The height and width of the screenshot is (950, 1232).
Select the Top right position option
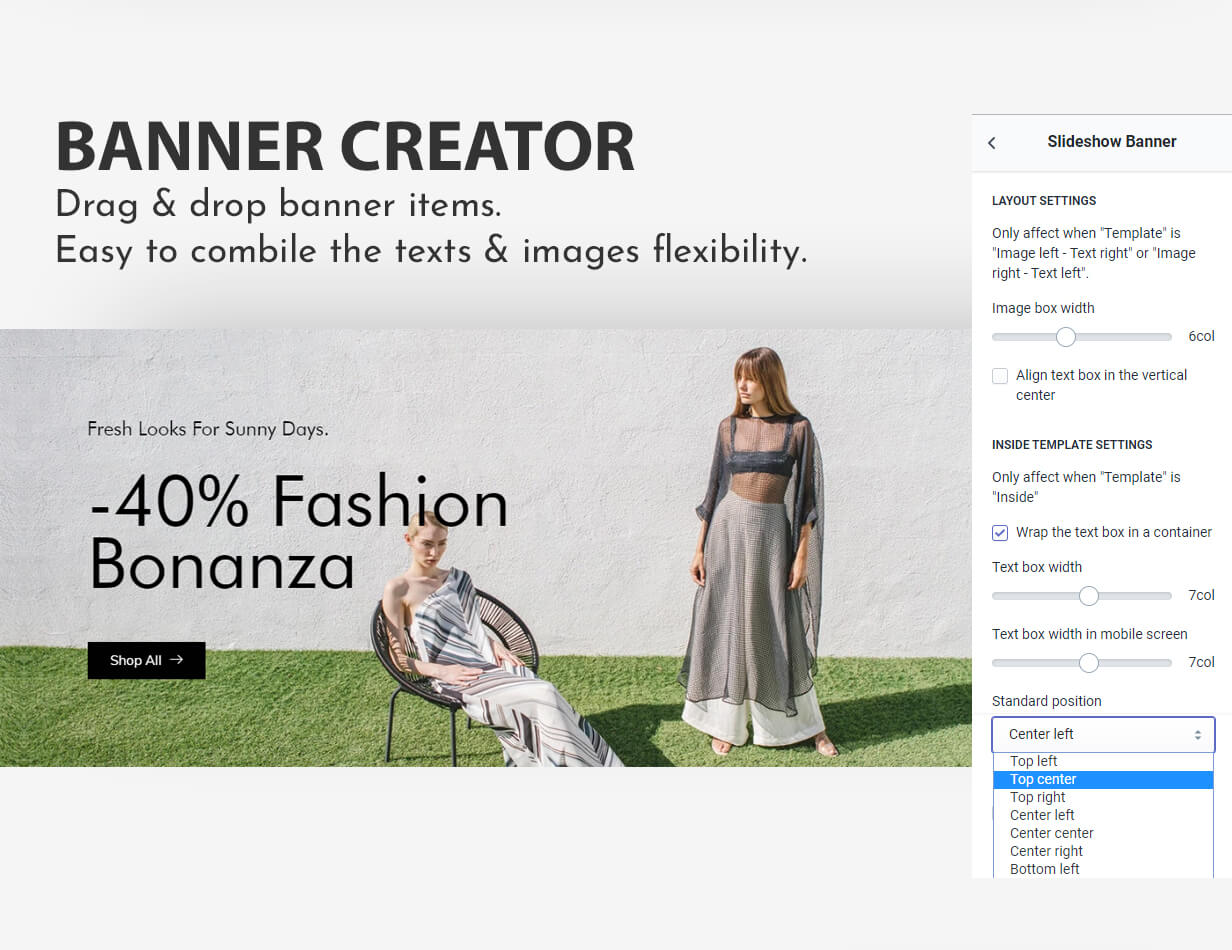1038,797
